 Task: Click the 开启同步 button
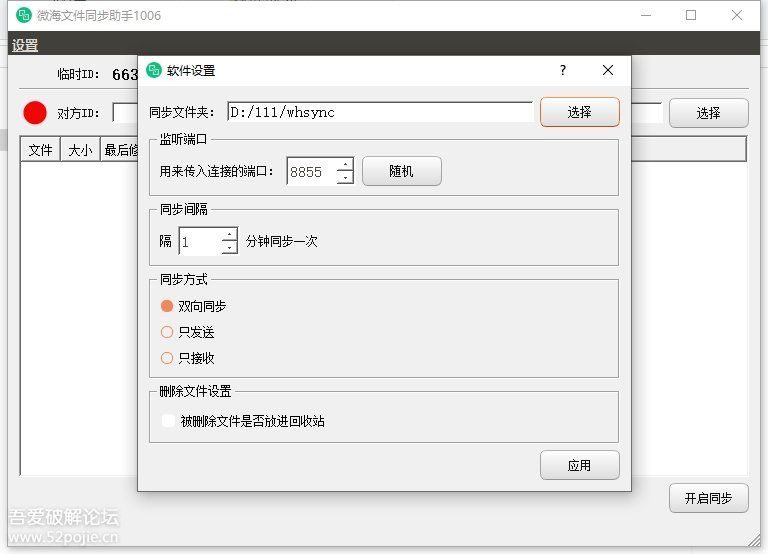[708, 498]
